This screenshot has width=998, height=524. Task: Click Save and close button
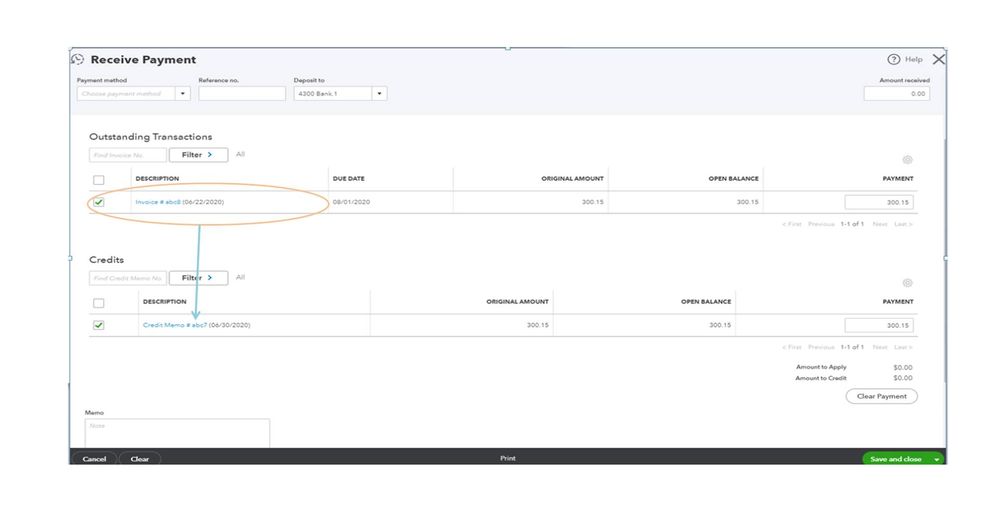tap(896, 459)
